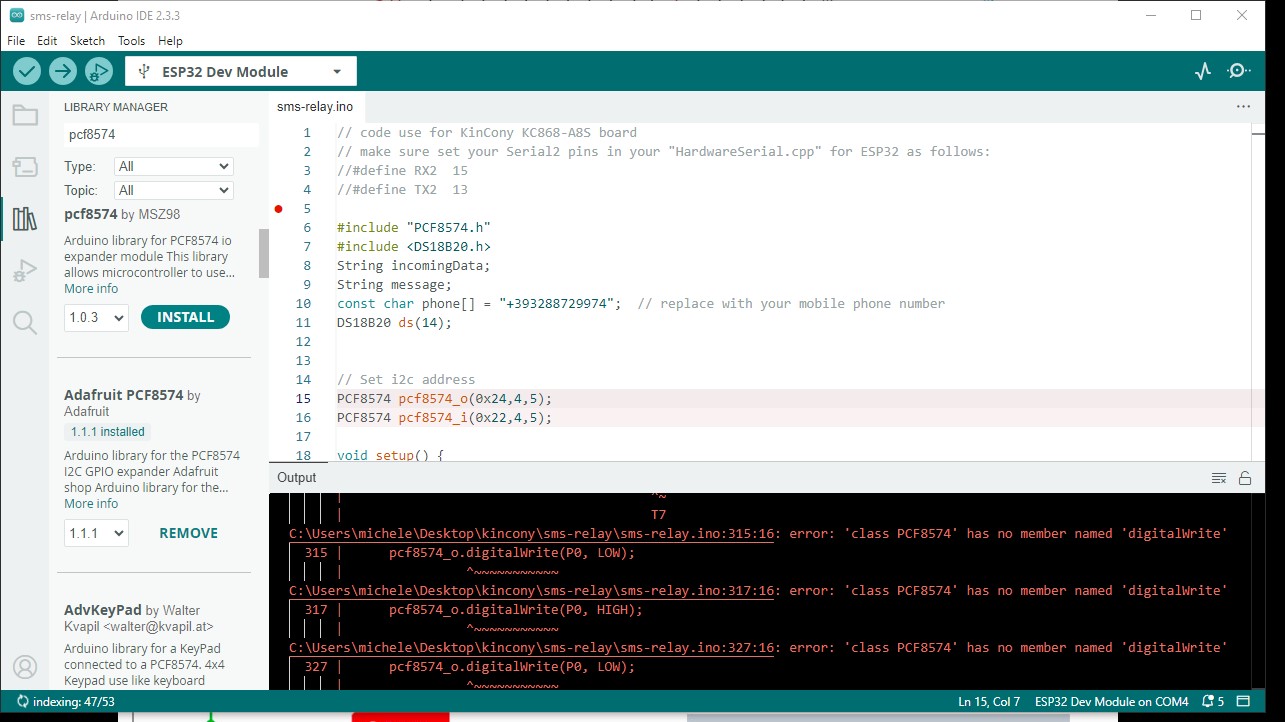Screen dimensions: 1285x722
Task: Click the library search field containing pcf8574
Action: [160, 134]
